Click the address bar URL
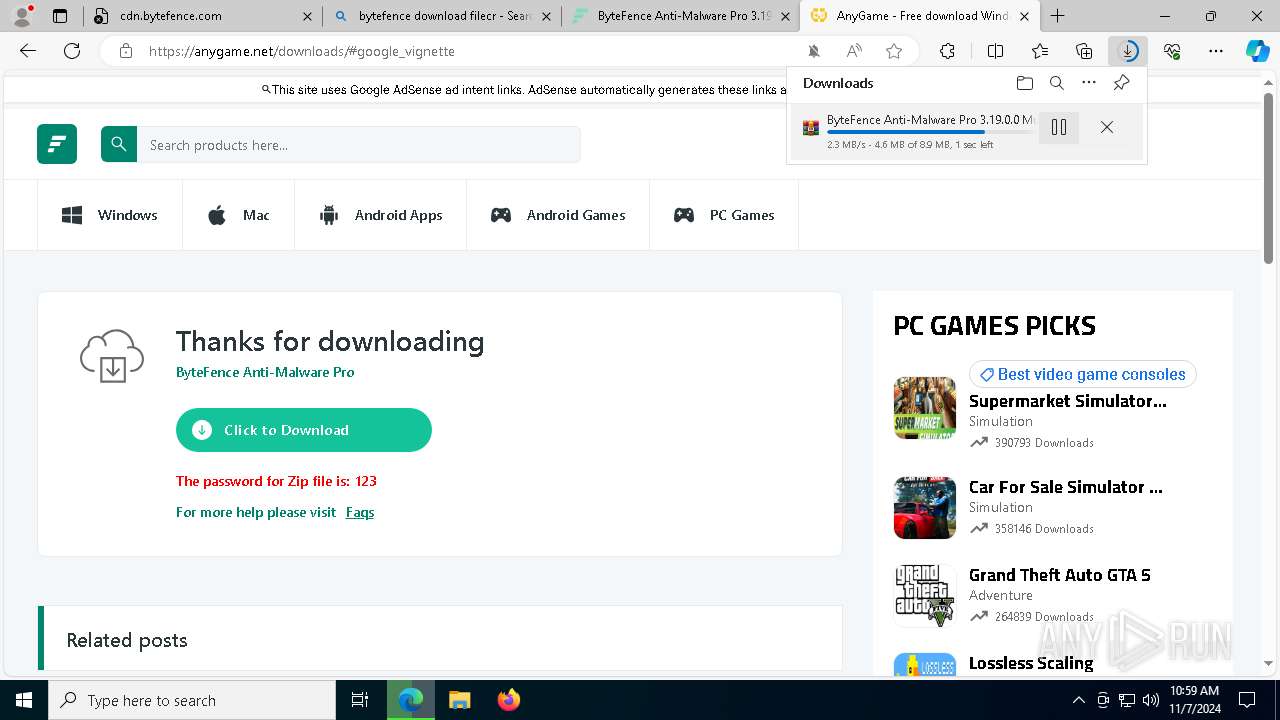 [302, 51]
